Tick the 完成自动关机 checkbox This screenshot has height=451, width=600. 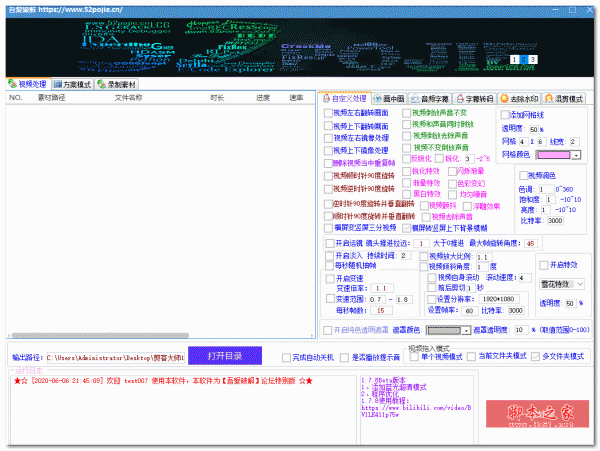(286, 358)
